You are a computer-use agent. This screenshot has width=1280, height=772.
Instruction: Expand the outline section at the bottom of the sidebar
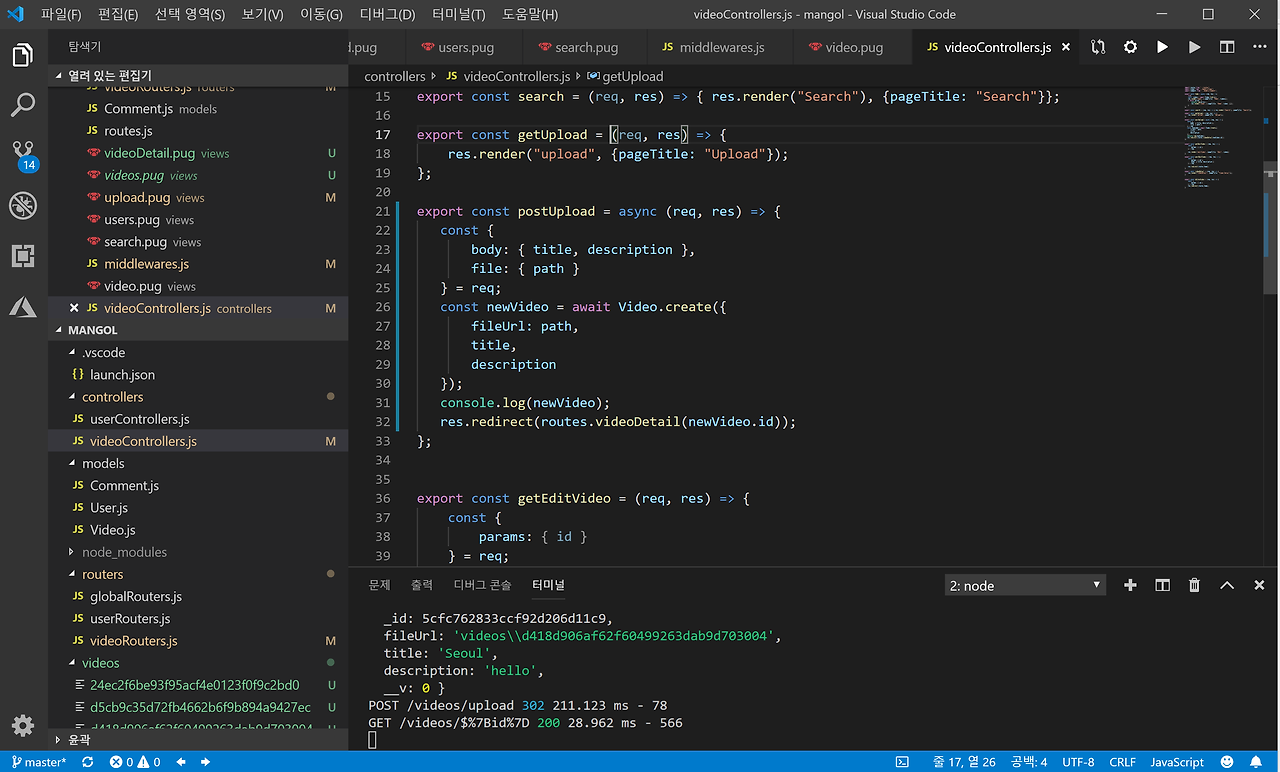point(78,740)
